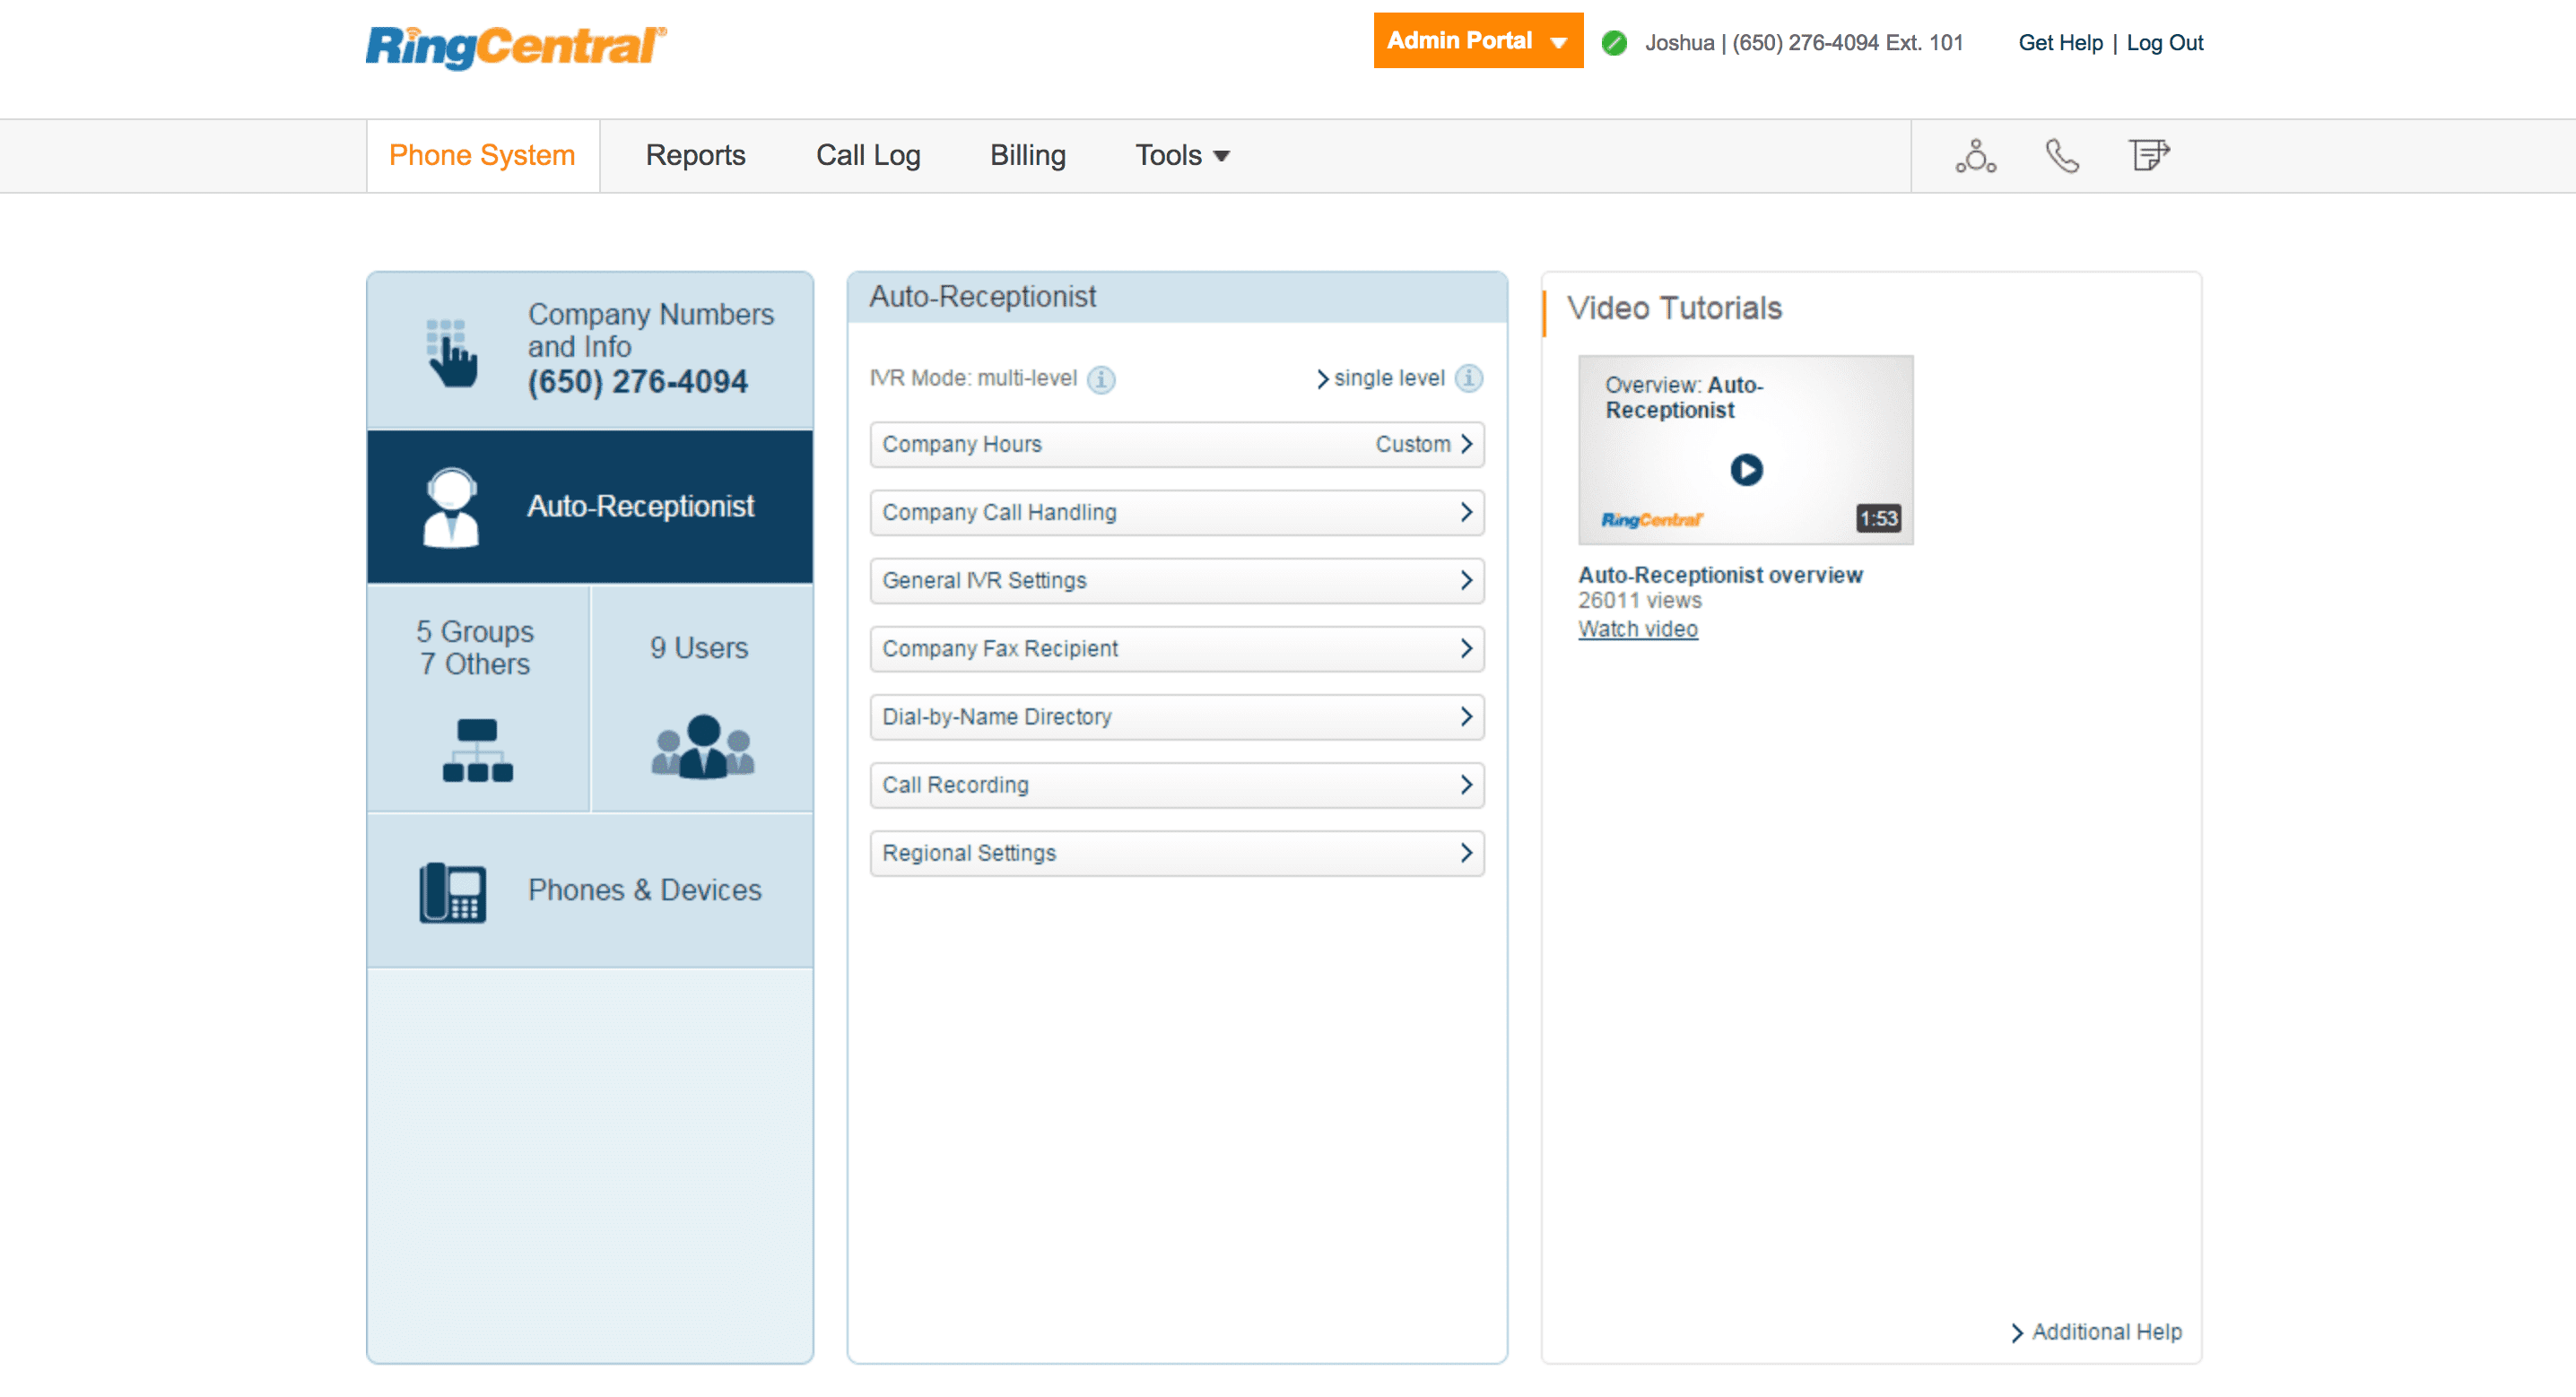Go to the Reports tab

coord(695,156)
